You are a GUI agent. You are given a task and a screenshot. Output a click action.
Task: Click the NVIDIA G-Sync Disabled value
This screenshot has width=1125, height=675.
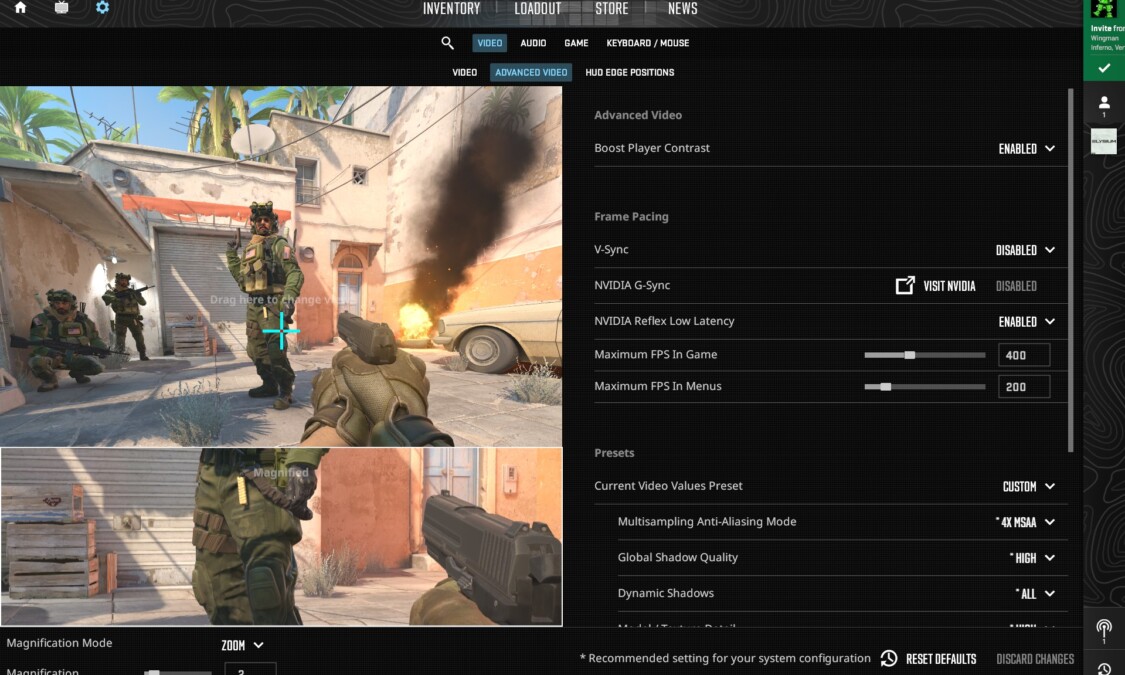pos(1016,286)
